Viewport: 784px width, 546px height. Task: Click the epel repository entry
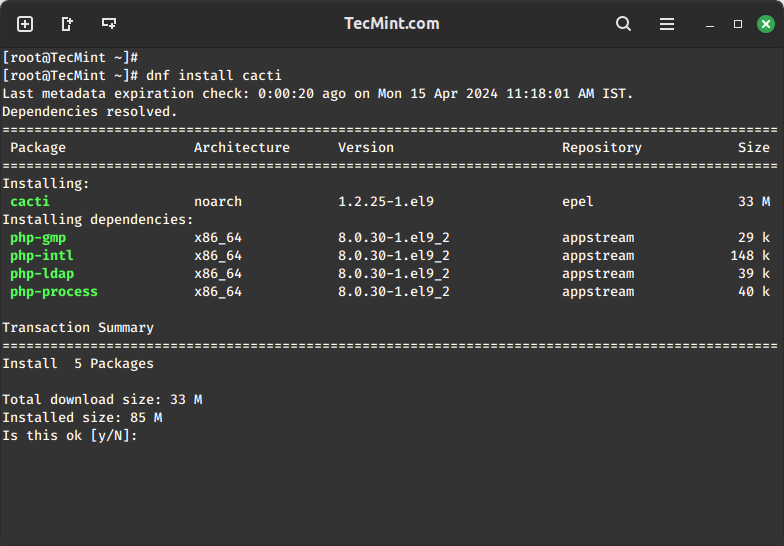578,202
